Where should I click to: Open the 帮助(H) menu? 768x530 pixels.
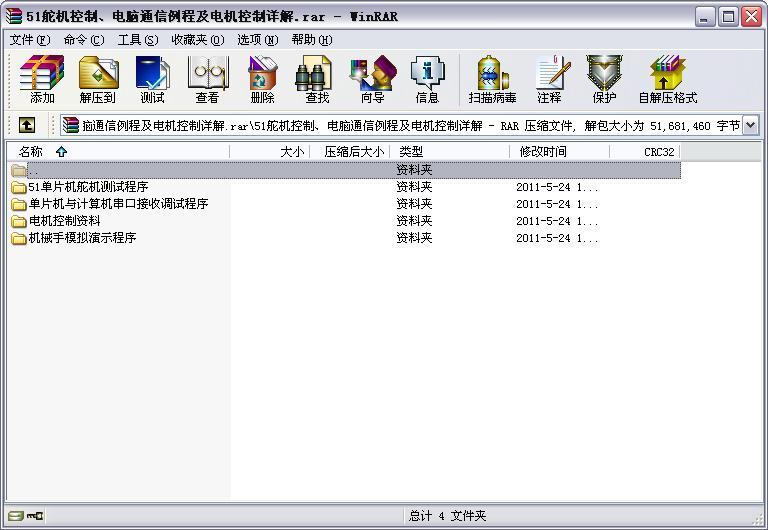(x=312, y=40)
